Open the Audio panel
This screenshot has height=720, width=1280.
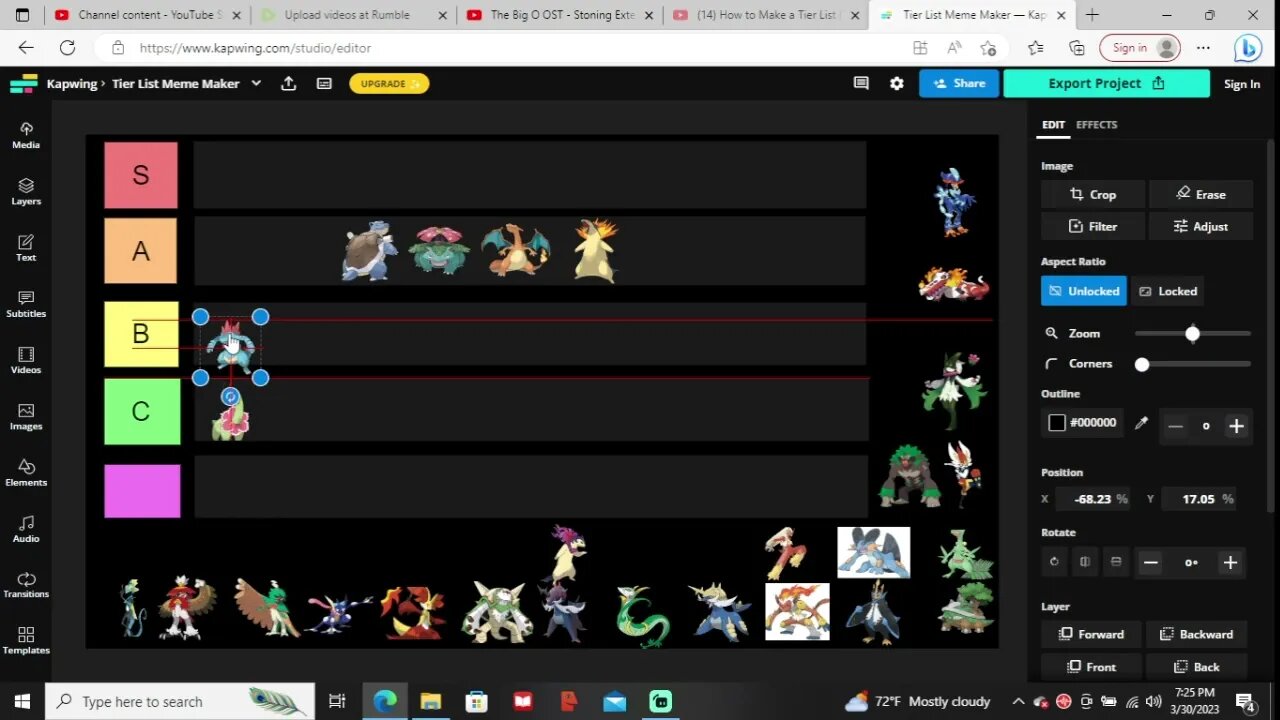coord(25,530)
